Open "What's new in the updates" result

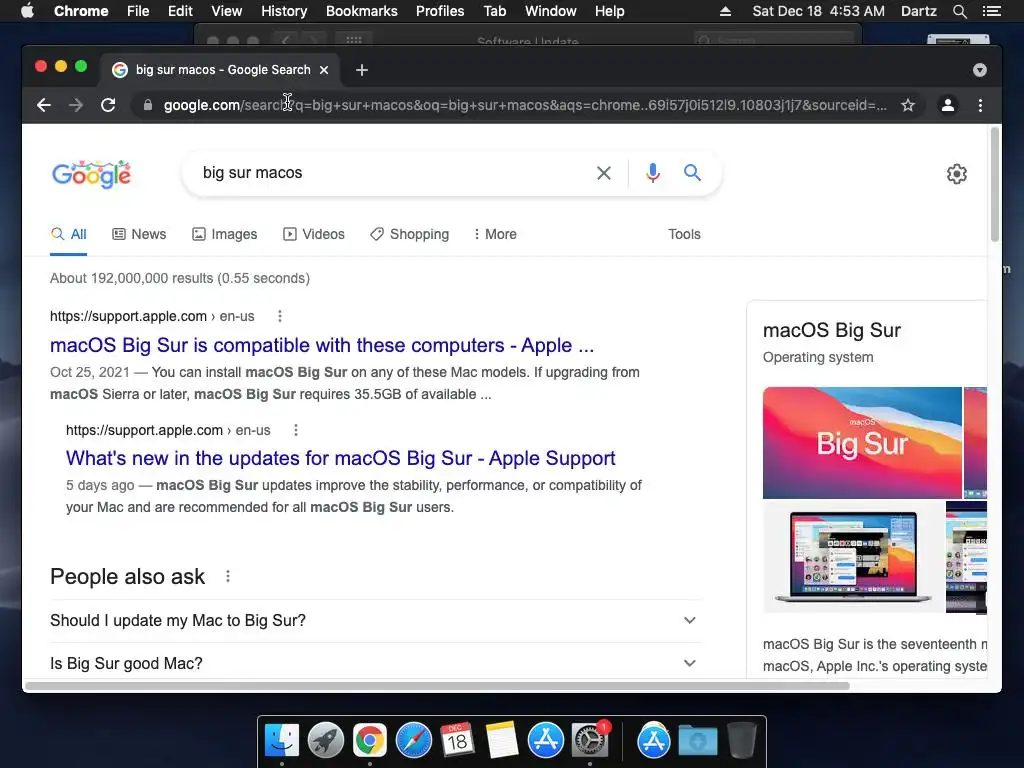coord(340,458)
